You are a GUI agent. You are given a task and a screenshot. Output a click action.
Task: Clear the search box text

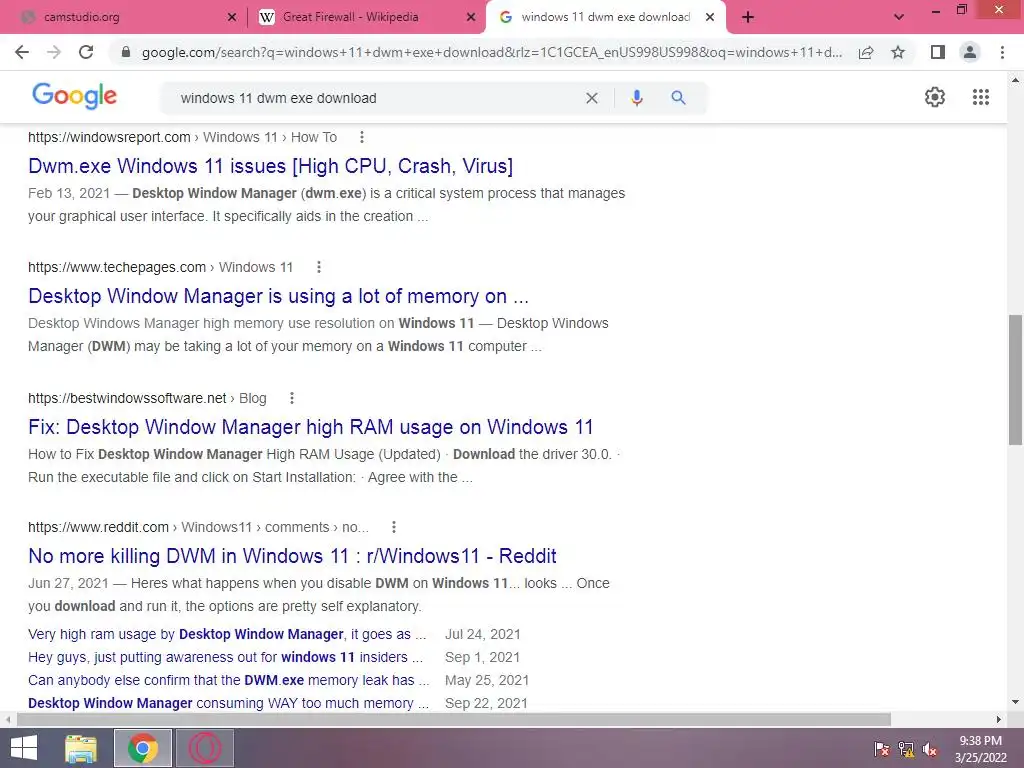click(592, 98)
